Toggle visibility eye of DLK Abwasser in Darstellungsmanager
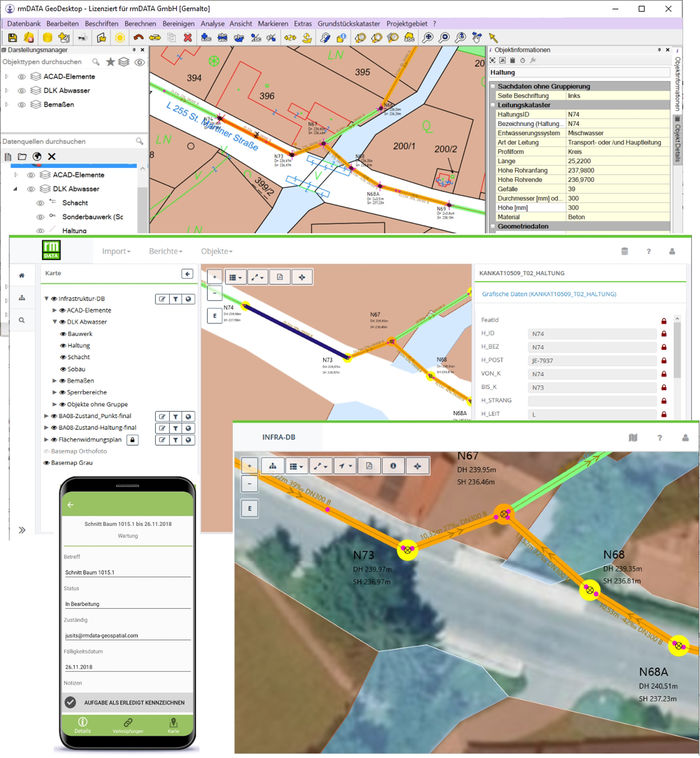The width and height of the screenshot is (700, 758). (22, 90)
